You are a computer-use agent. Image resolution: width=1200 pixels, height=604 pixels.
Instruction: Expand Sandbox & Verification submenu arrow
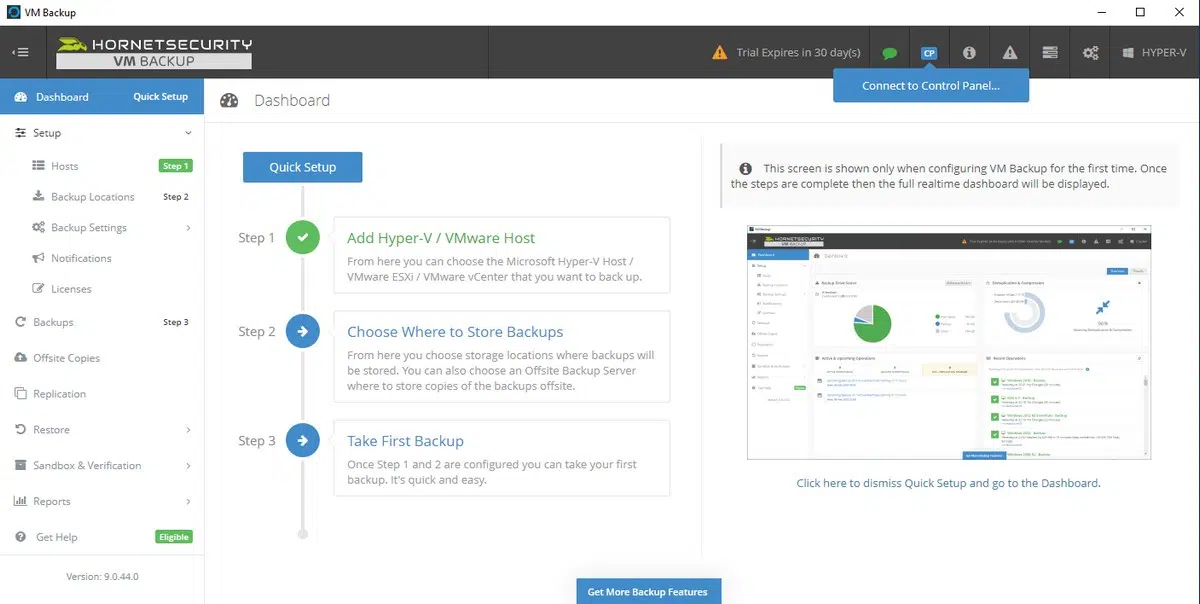pyautogui.click(x=188, y=466)
